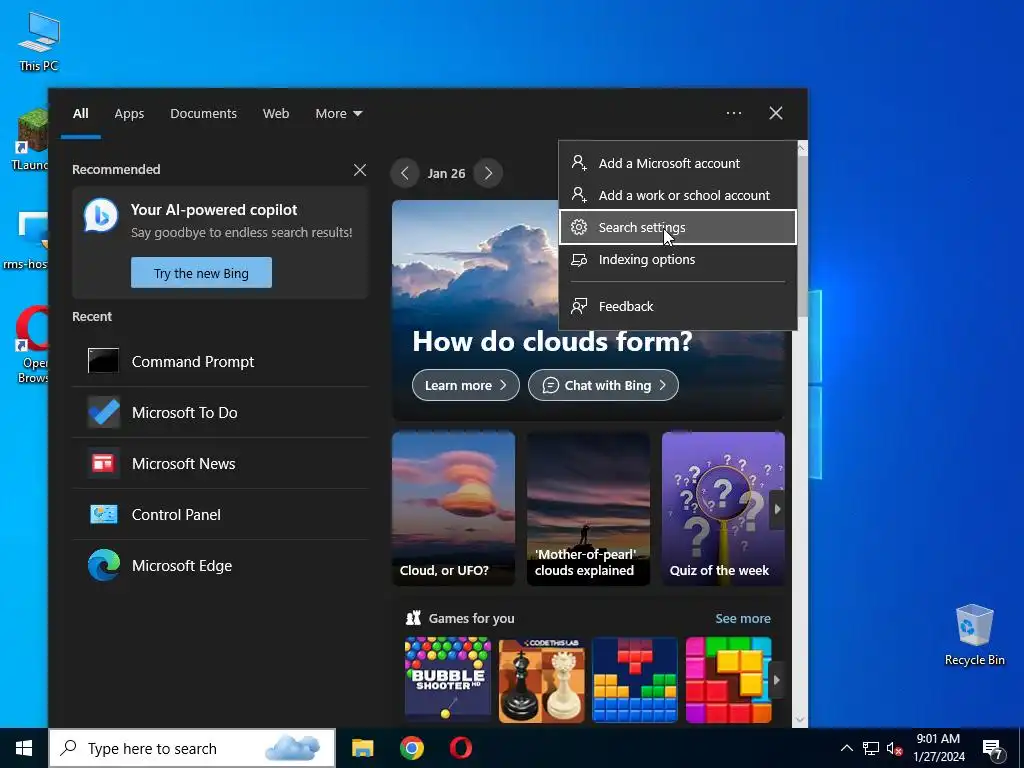This screenshot has height=768, width=1024.
Task: Click the How do clouds form? headline
Action: [552, 341]
